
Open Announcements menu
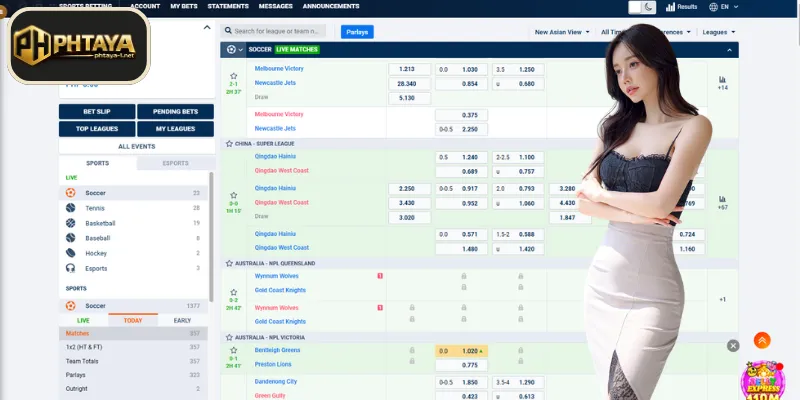(331, 6)
